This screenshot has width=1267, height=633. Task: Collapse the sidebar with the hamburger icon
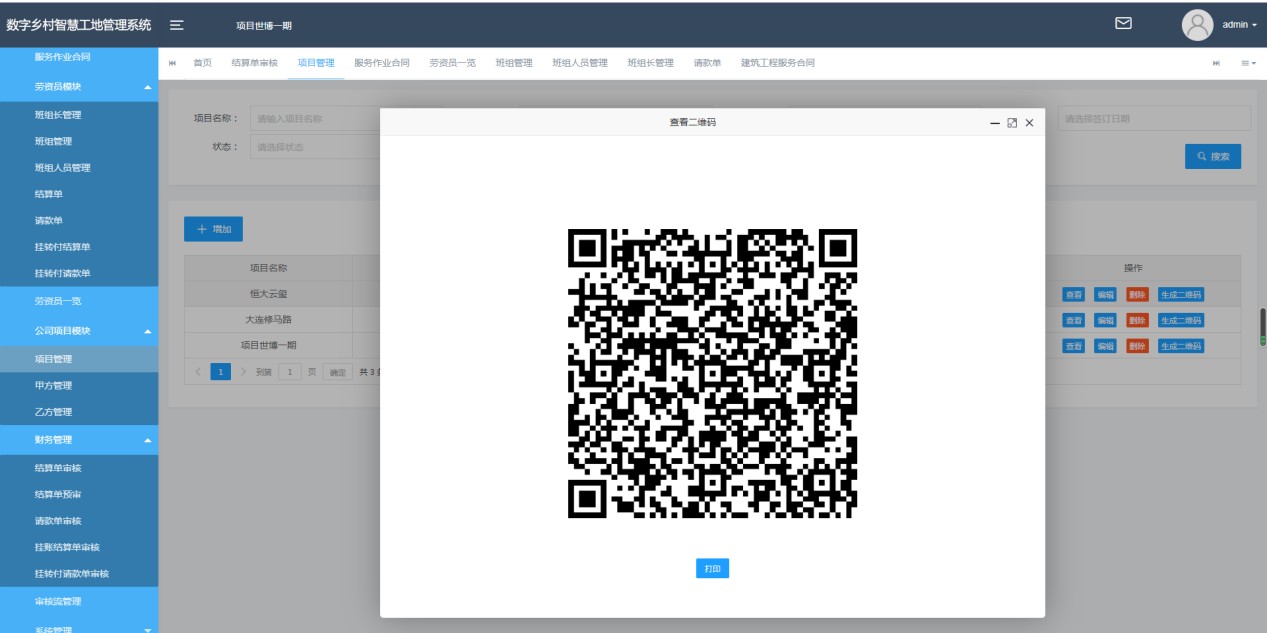[176, 25]
